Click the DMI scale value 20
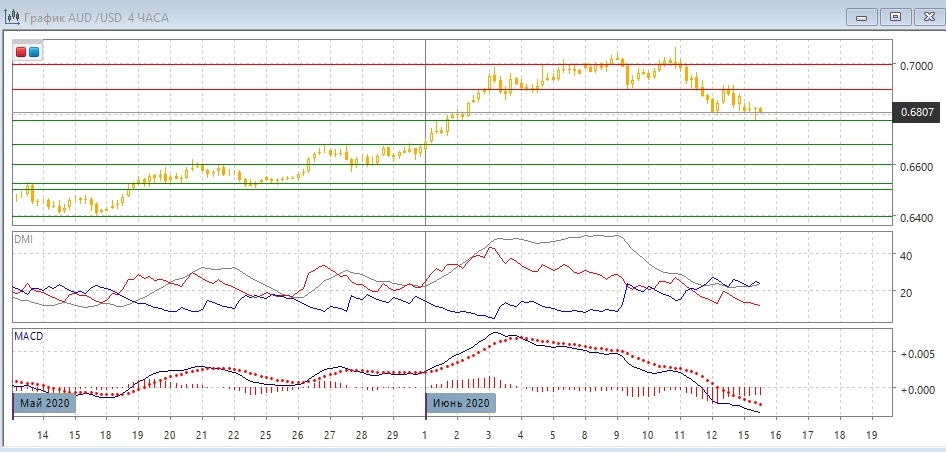Viewport: 946px width, 452px height. [x=909, y=293]
